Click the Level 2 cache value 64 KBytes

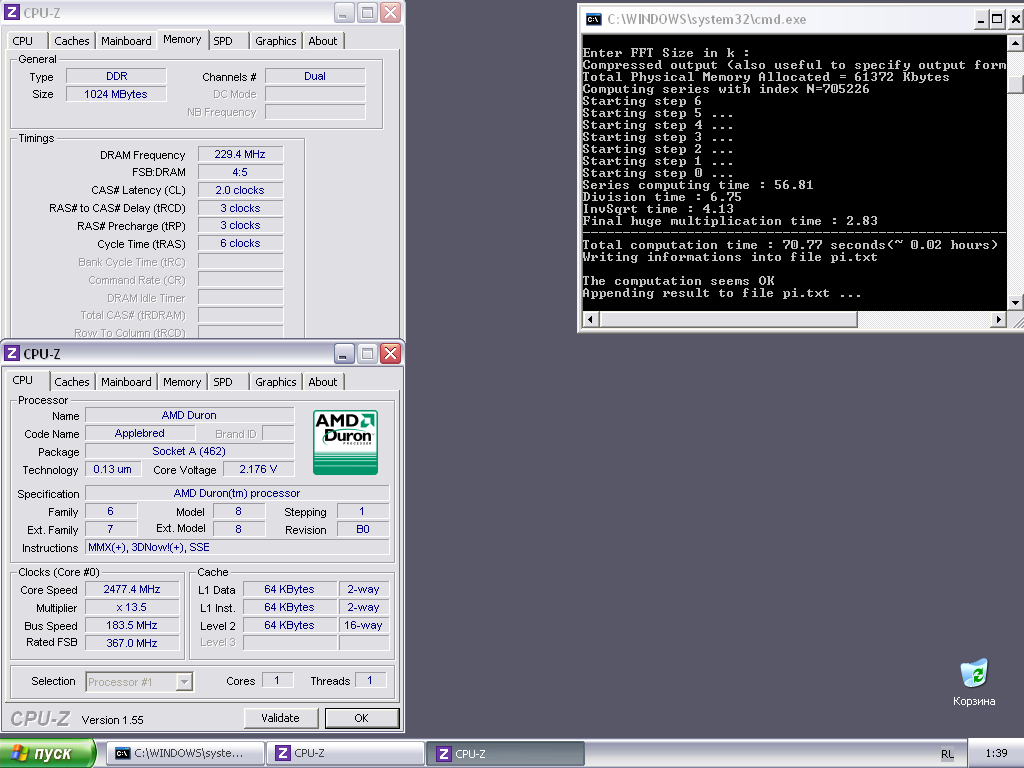tap(289, 625)
